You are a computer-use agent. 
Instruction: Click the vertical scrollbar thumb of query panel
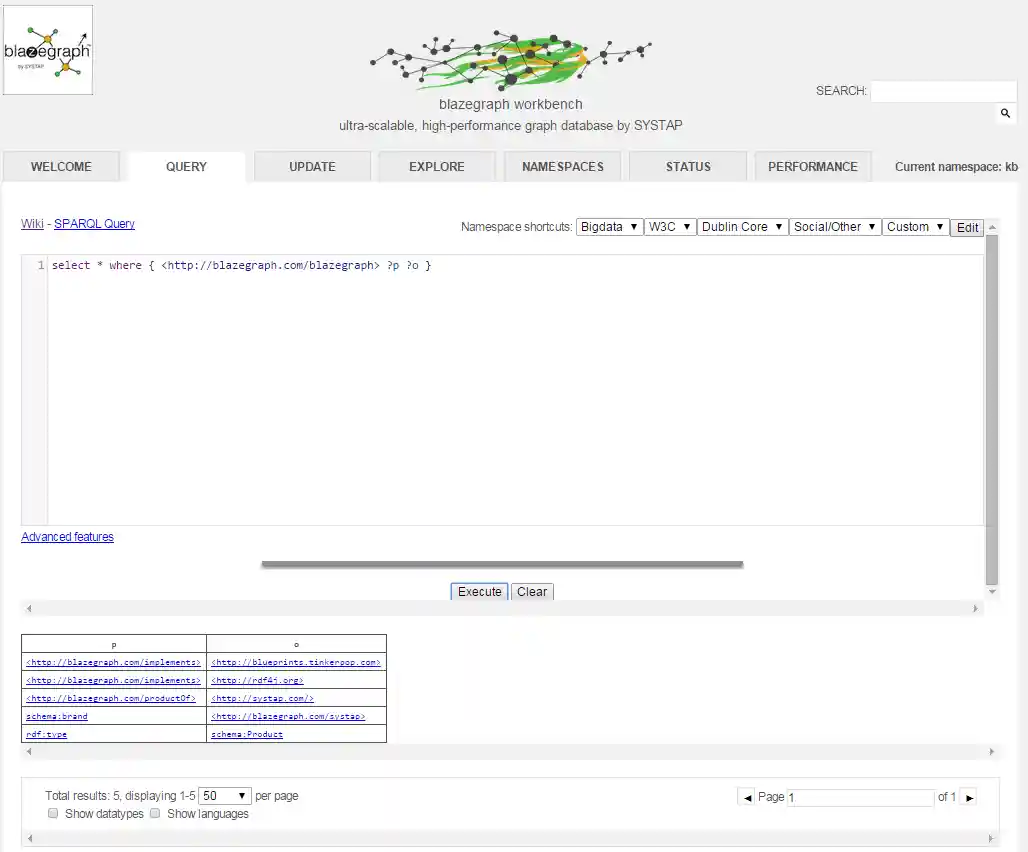click(x=992, y=408)
